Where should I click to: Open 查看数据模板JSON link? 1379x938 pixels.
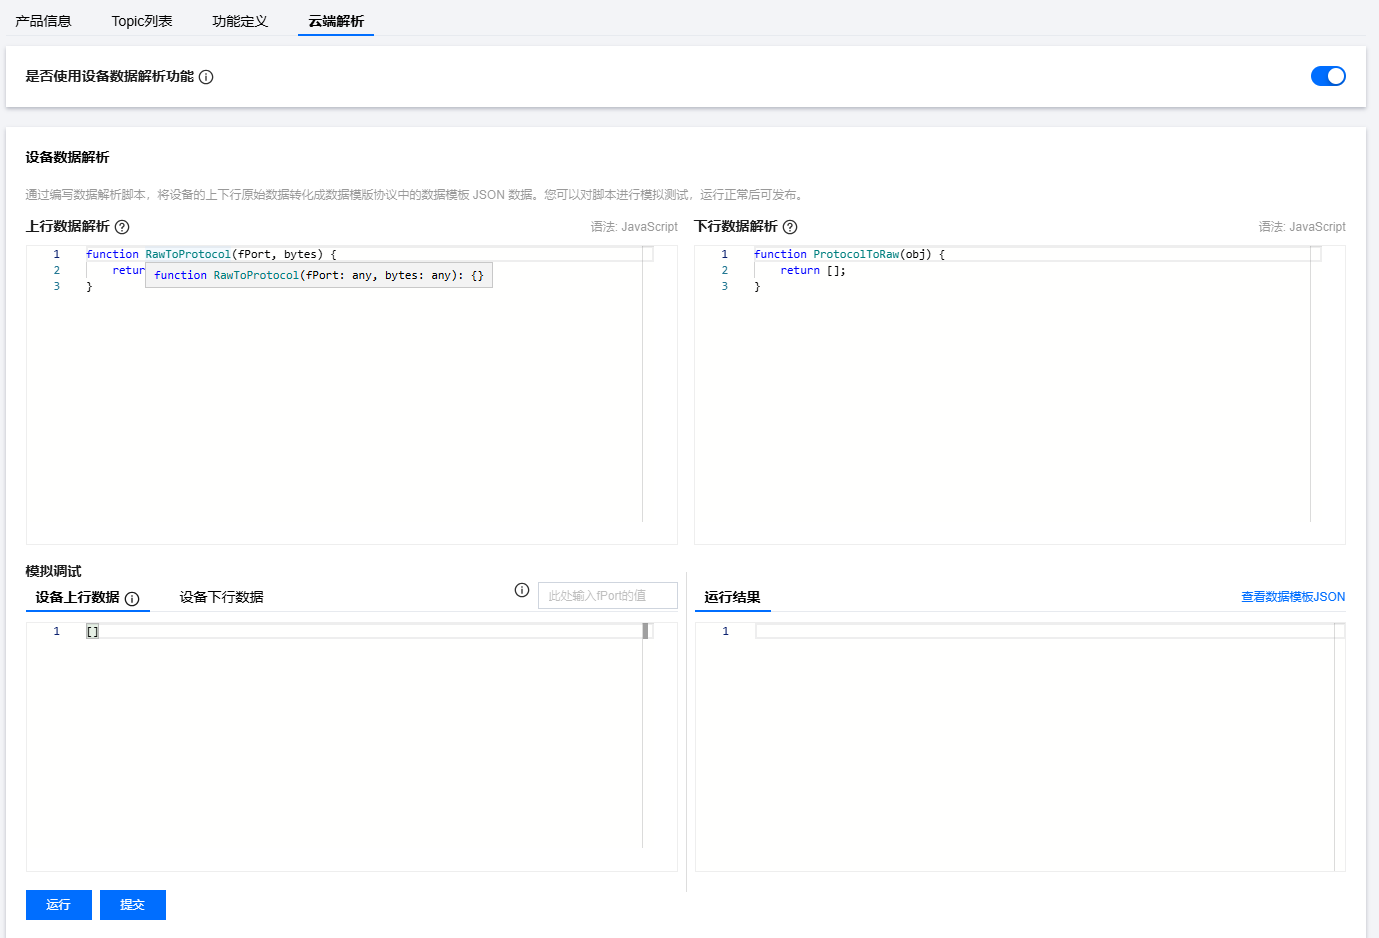pyautogui.click(x=1292, y=597)
